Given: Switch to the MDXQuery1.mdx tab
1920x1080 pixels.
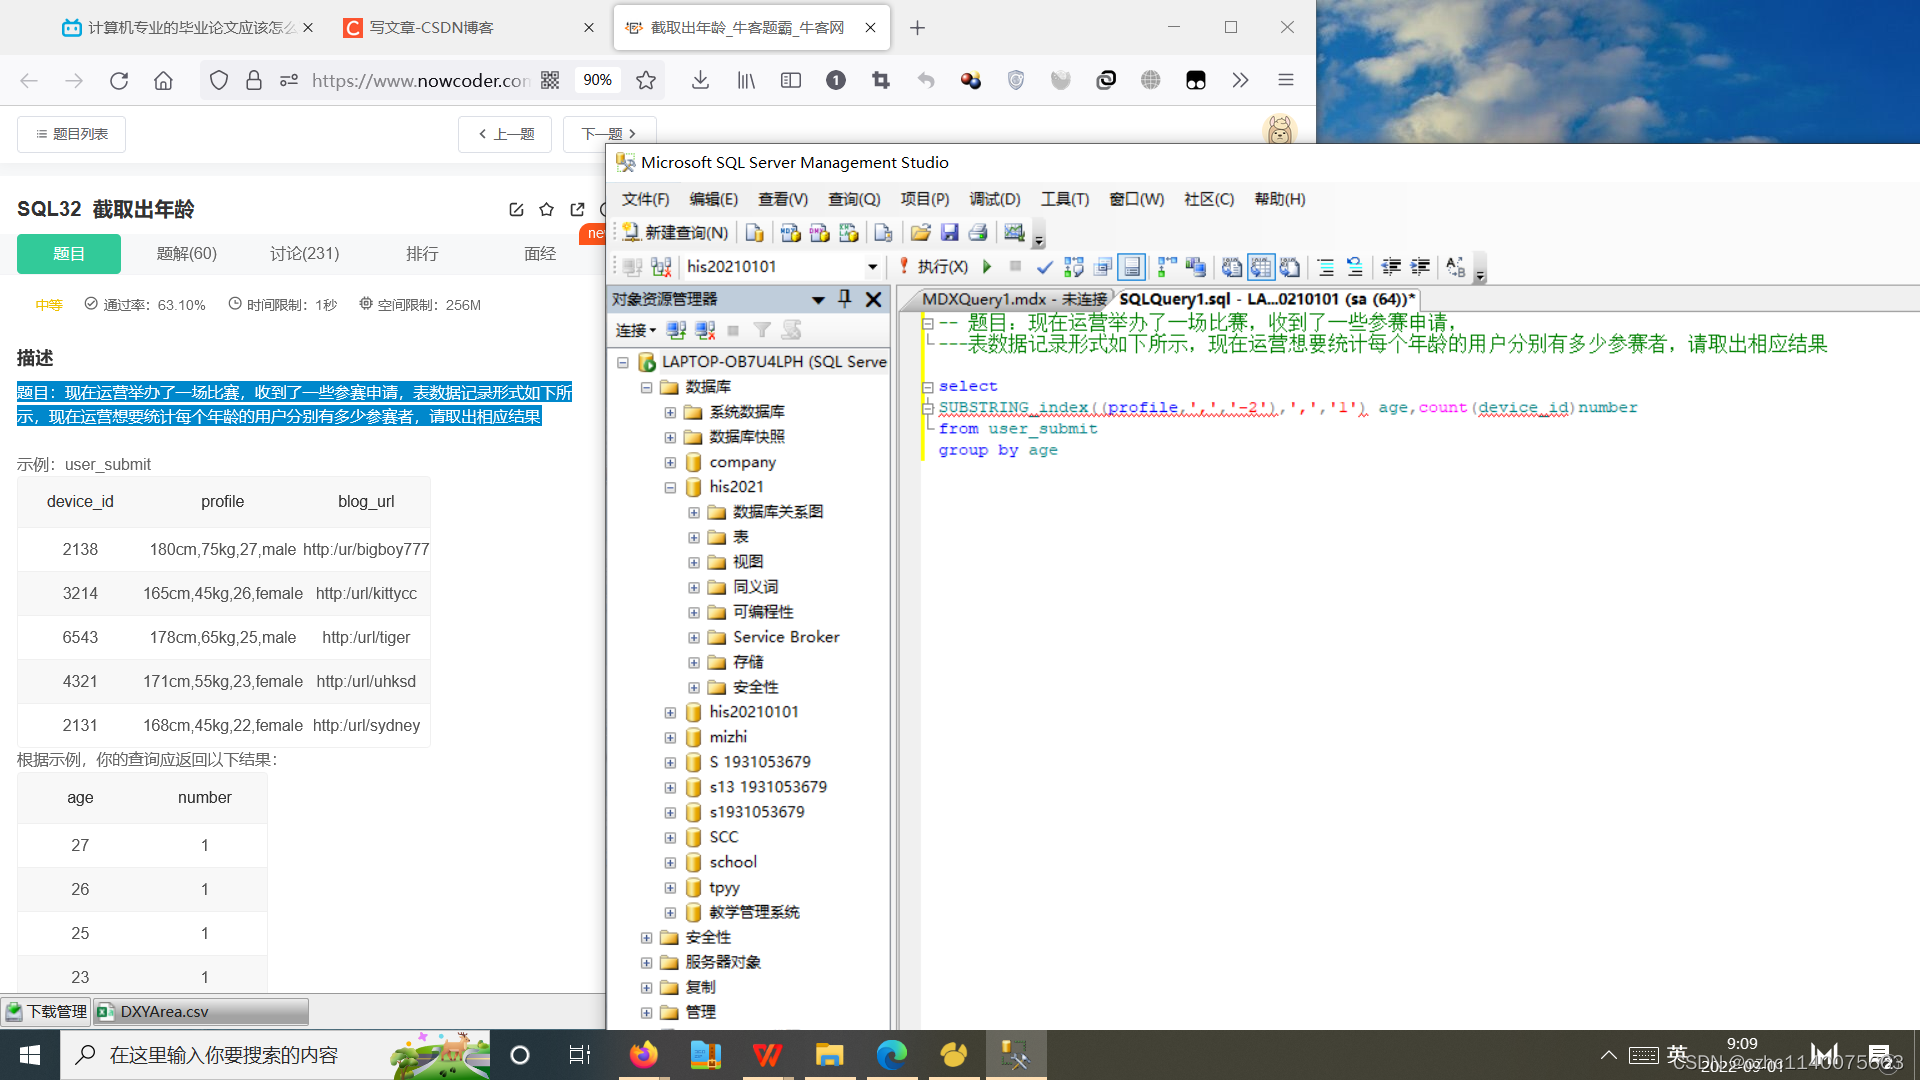Looking at the screenshot, I should [1013, 299].
